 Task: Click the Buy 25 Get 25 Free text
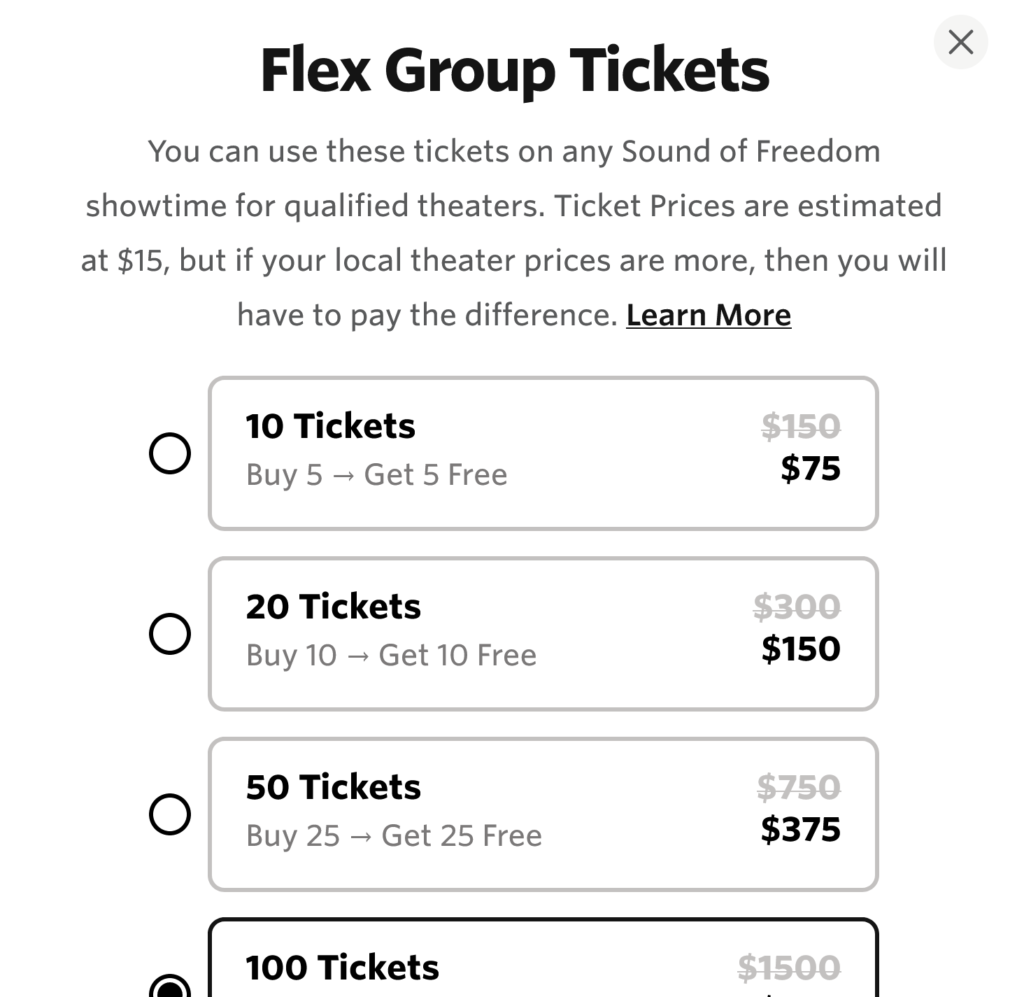tap(394, 835)
